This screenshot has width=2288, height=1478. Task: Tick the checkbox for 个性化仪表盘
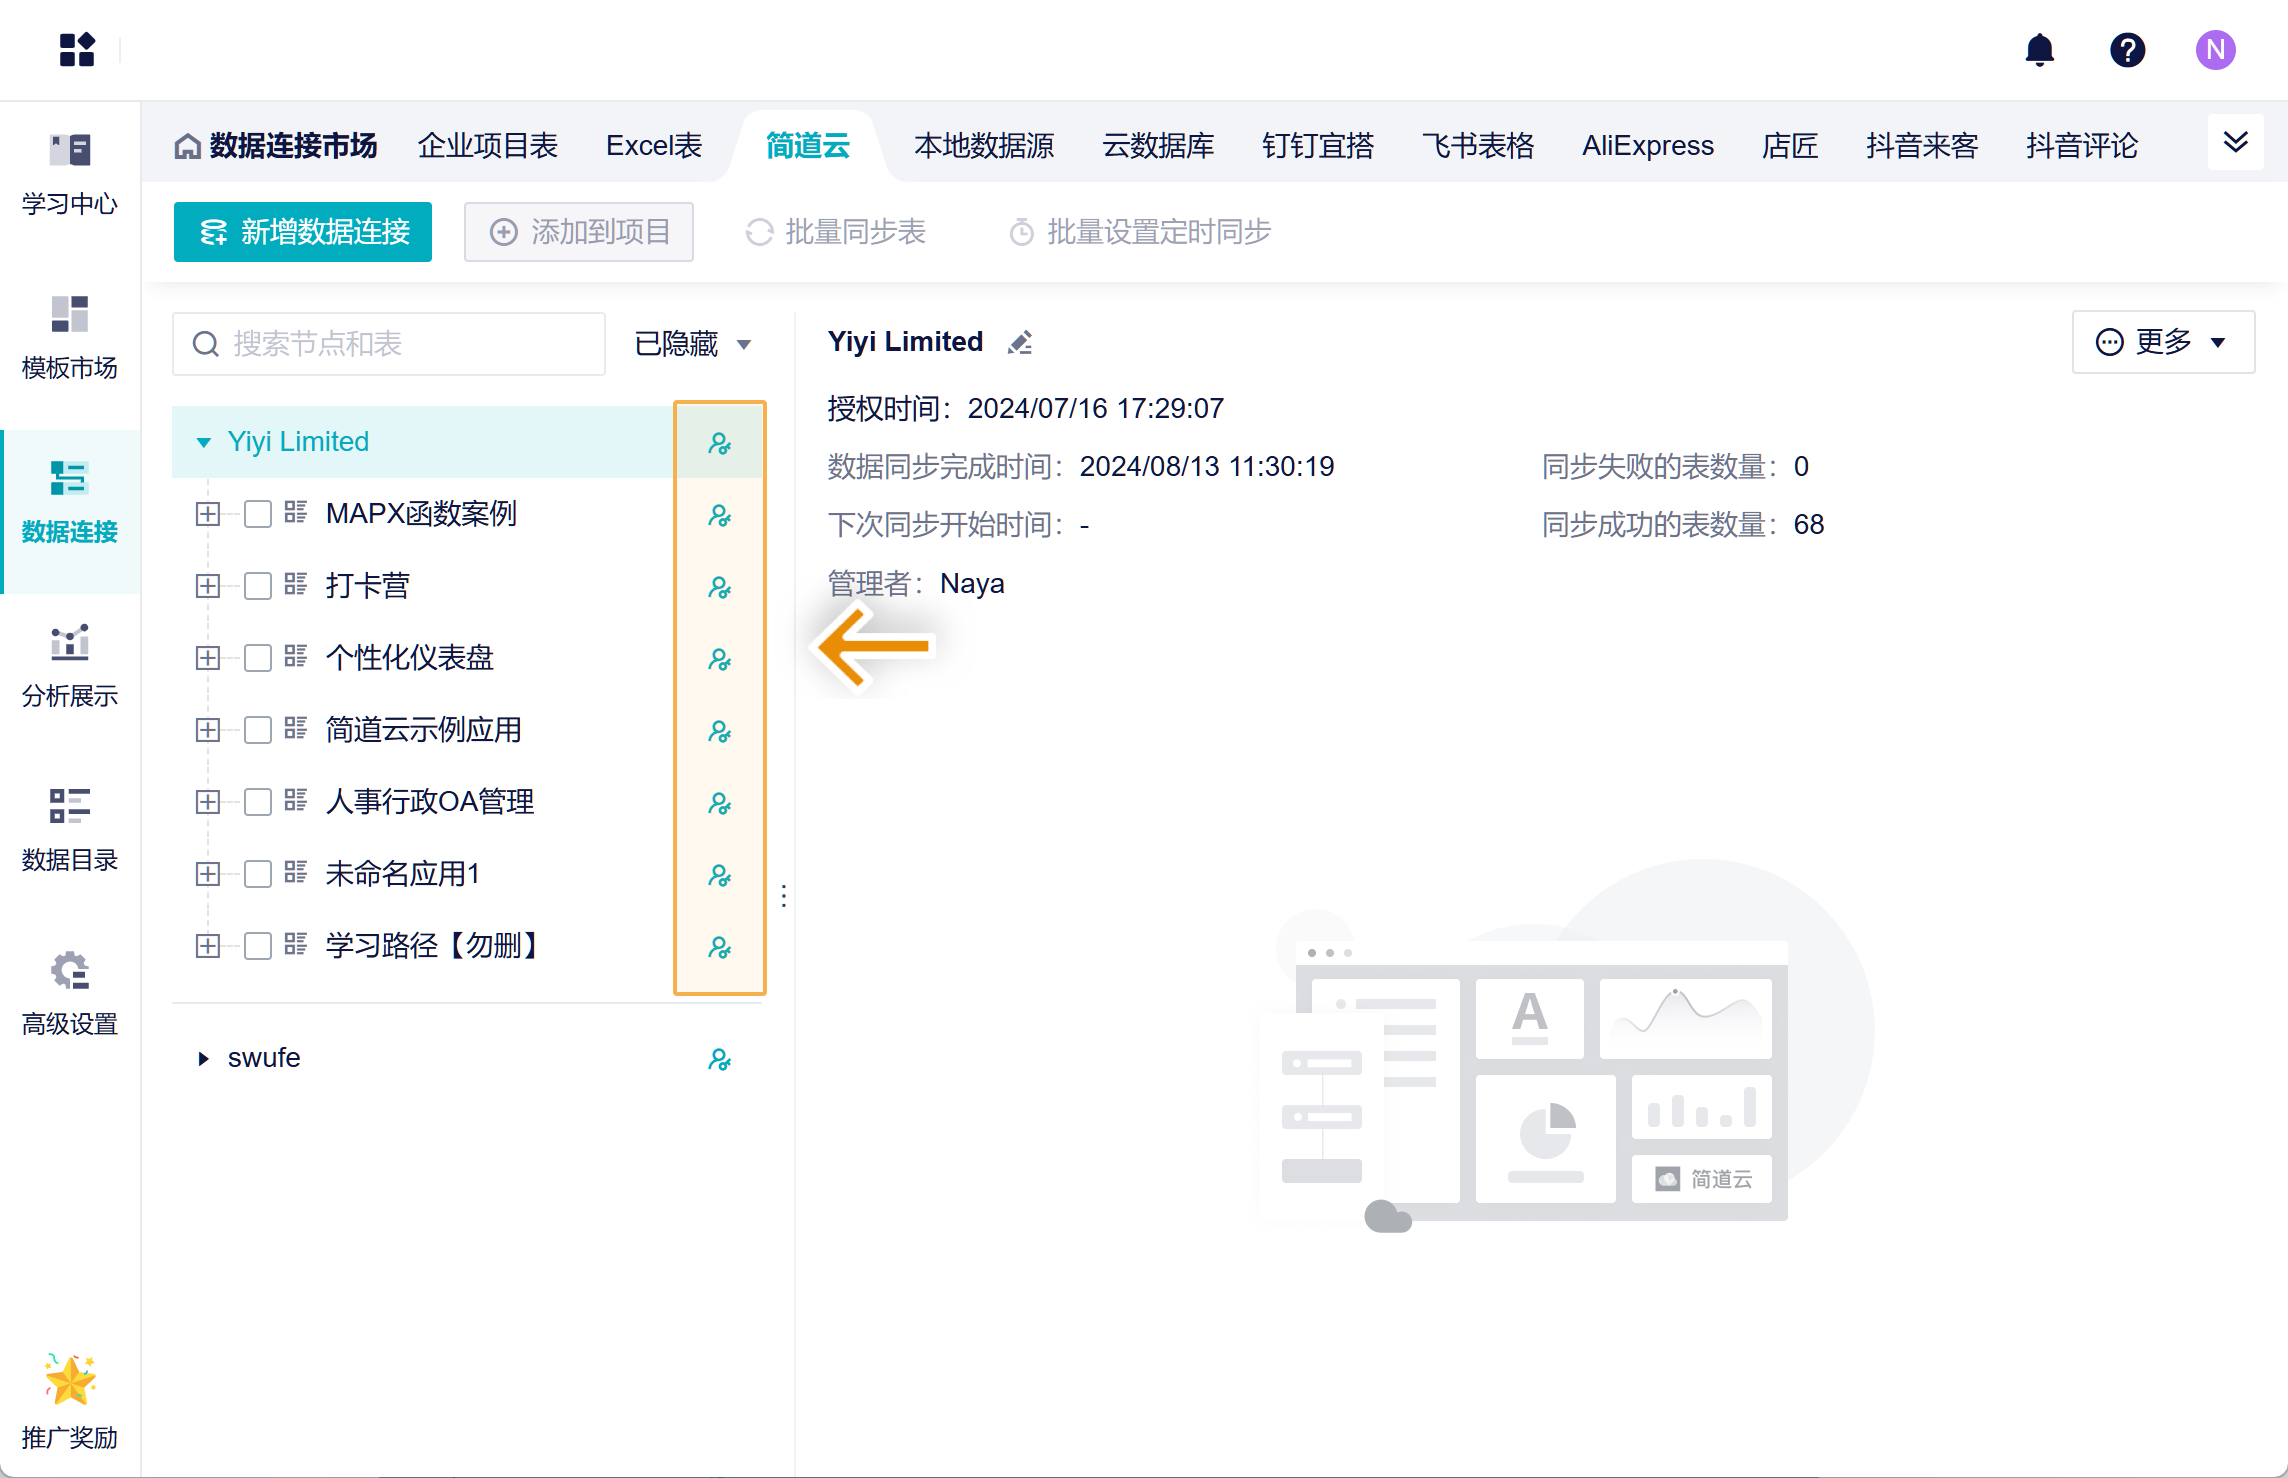pyautogui.click(x=258, y=658)
